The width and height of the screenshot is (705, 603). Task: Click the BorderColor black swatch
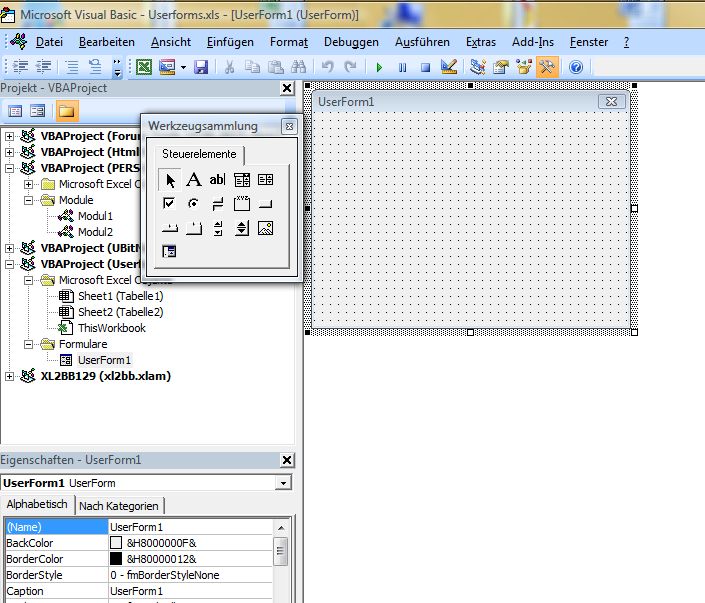coord(116,559)
